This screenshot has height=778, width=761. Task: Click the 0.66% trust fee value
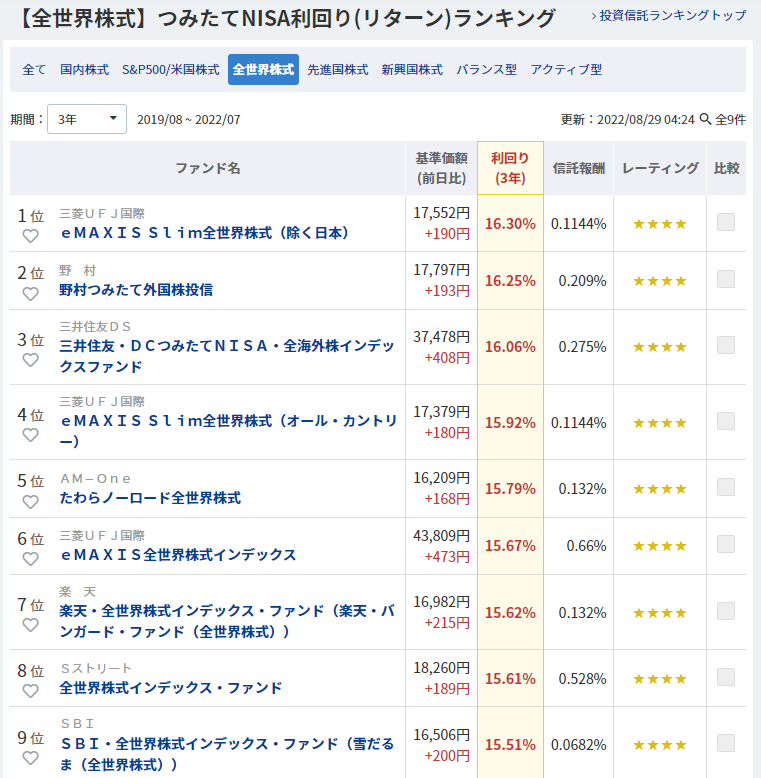click(586, 546)
